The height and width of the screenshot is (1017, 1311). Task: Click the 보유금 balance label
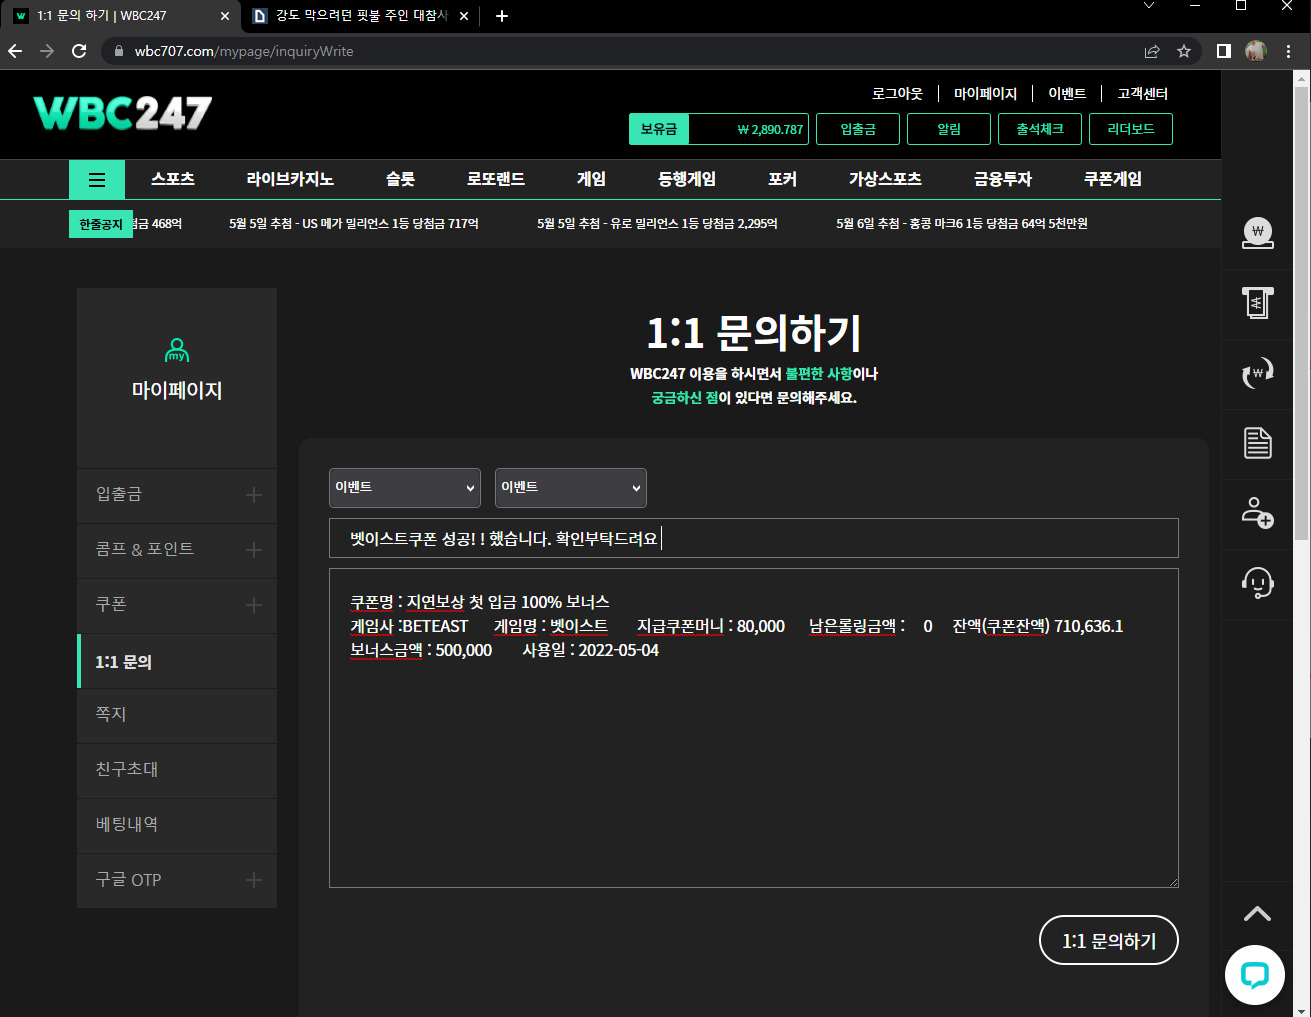[x=659, y=129]
